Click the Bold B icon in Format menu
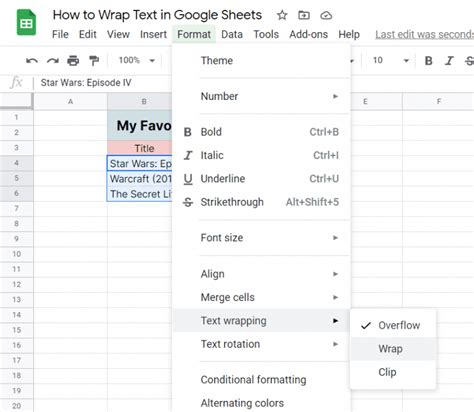 click(x=188, y=132)
